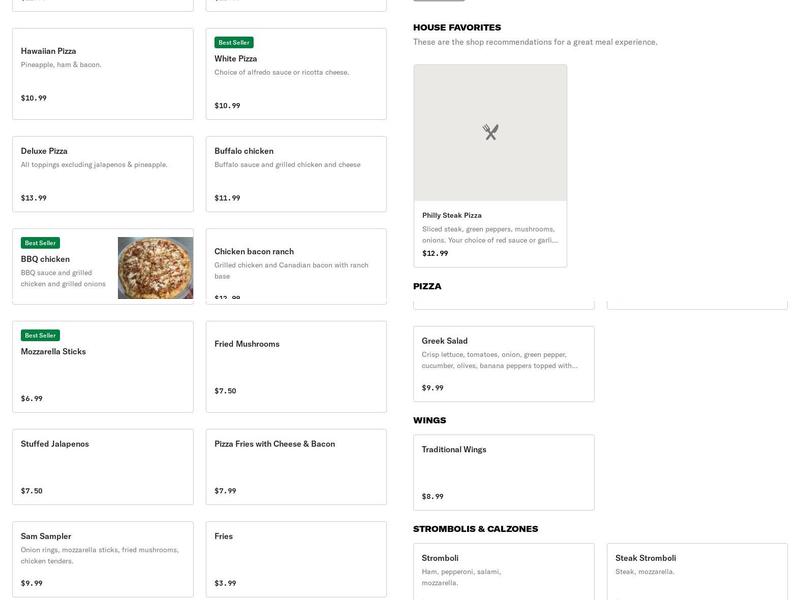800x600 pixels.
Task: Choose the Fries item
Action: (x=296, y=559)
